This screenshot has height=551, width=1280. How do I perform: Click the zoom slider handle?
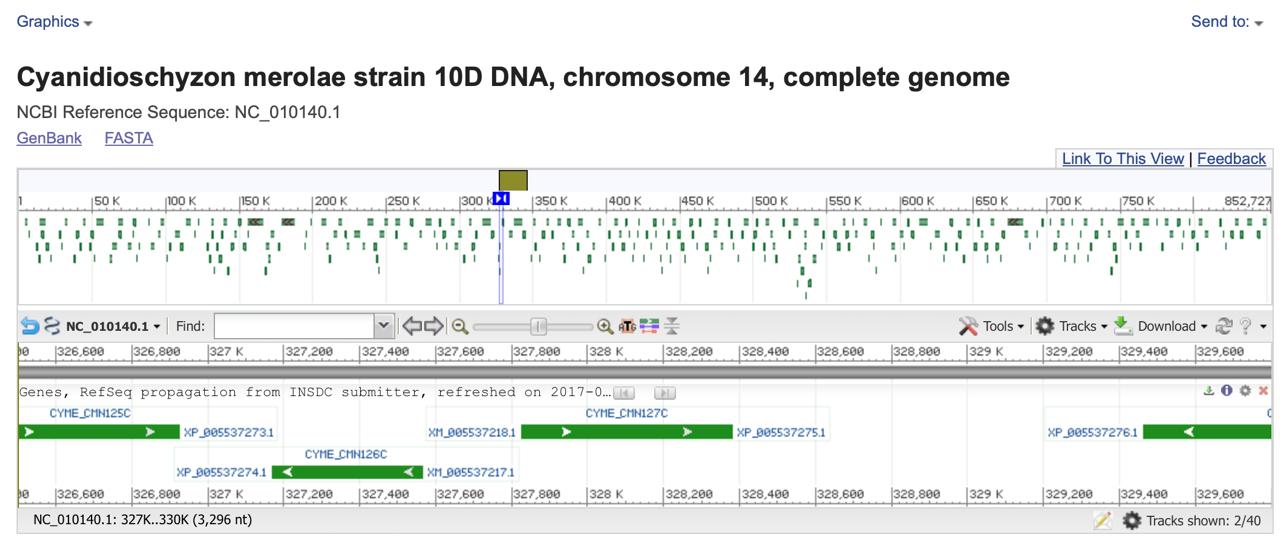(538, 326)
